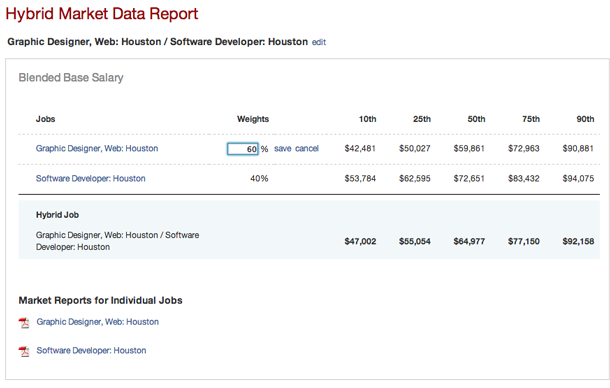Image resolution: width=610 pixels, height=388 pixels.
Task: Save the weight change
Action: pyautogui.click(x=283, y=149)
